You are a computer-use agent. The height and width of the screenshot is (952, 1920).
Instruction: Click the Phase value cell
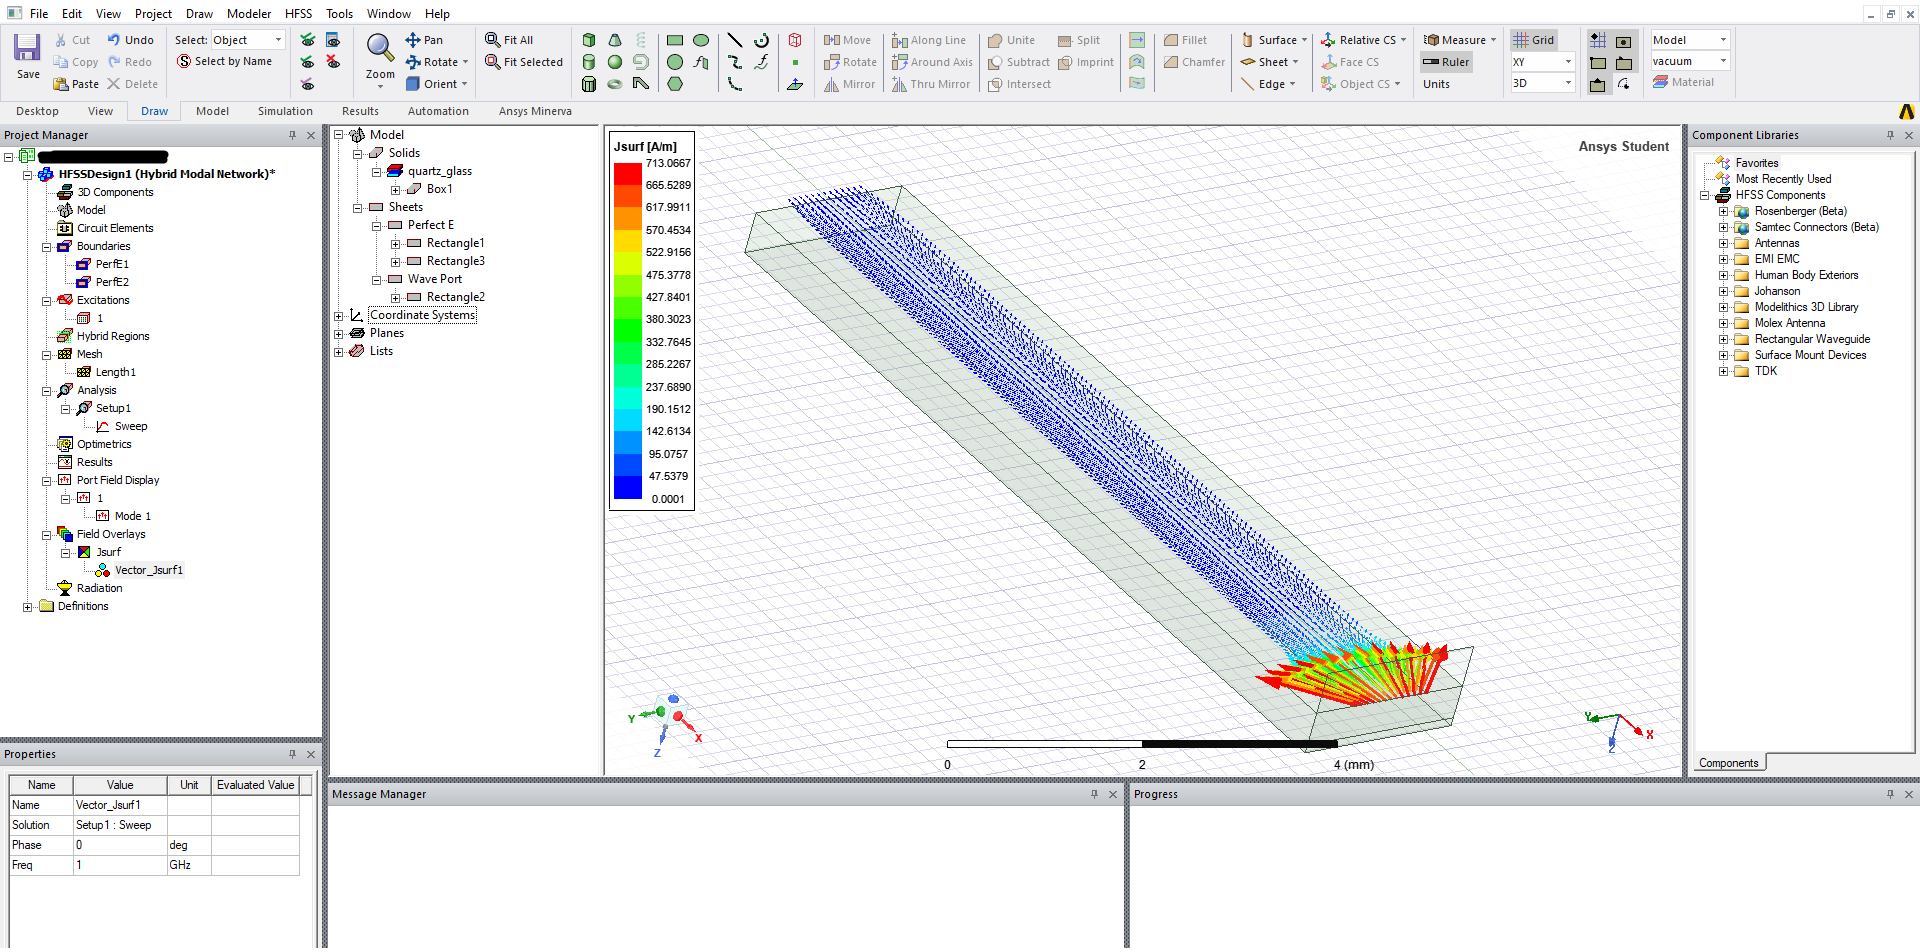[x=120, y=845]
